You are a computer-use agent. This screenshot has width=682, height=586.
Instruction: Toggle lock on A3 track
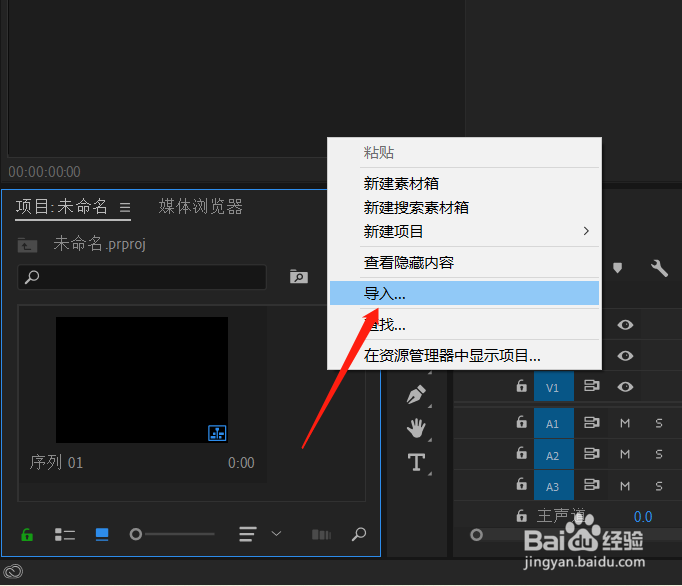click(521, 484)
